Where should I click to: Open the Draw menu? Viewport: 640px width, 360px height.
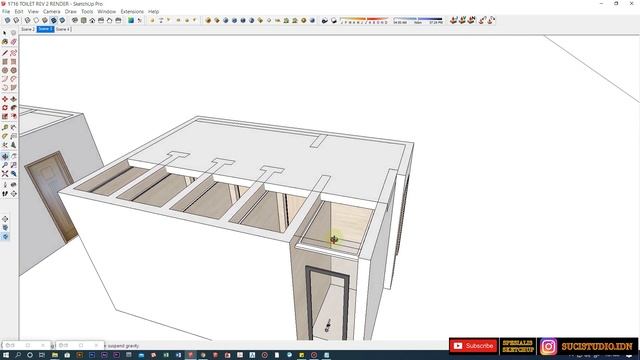click(x=71, y=11)
